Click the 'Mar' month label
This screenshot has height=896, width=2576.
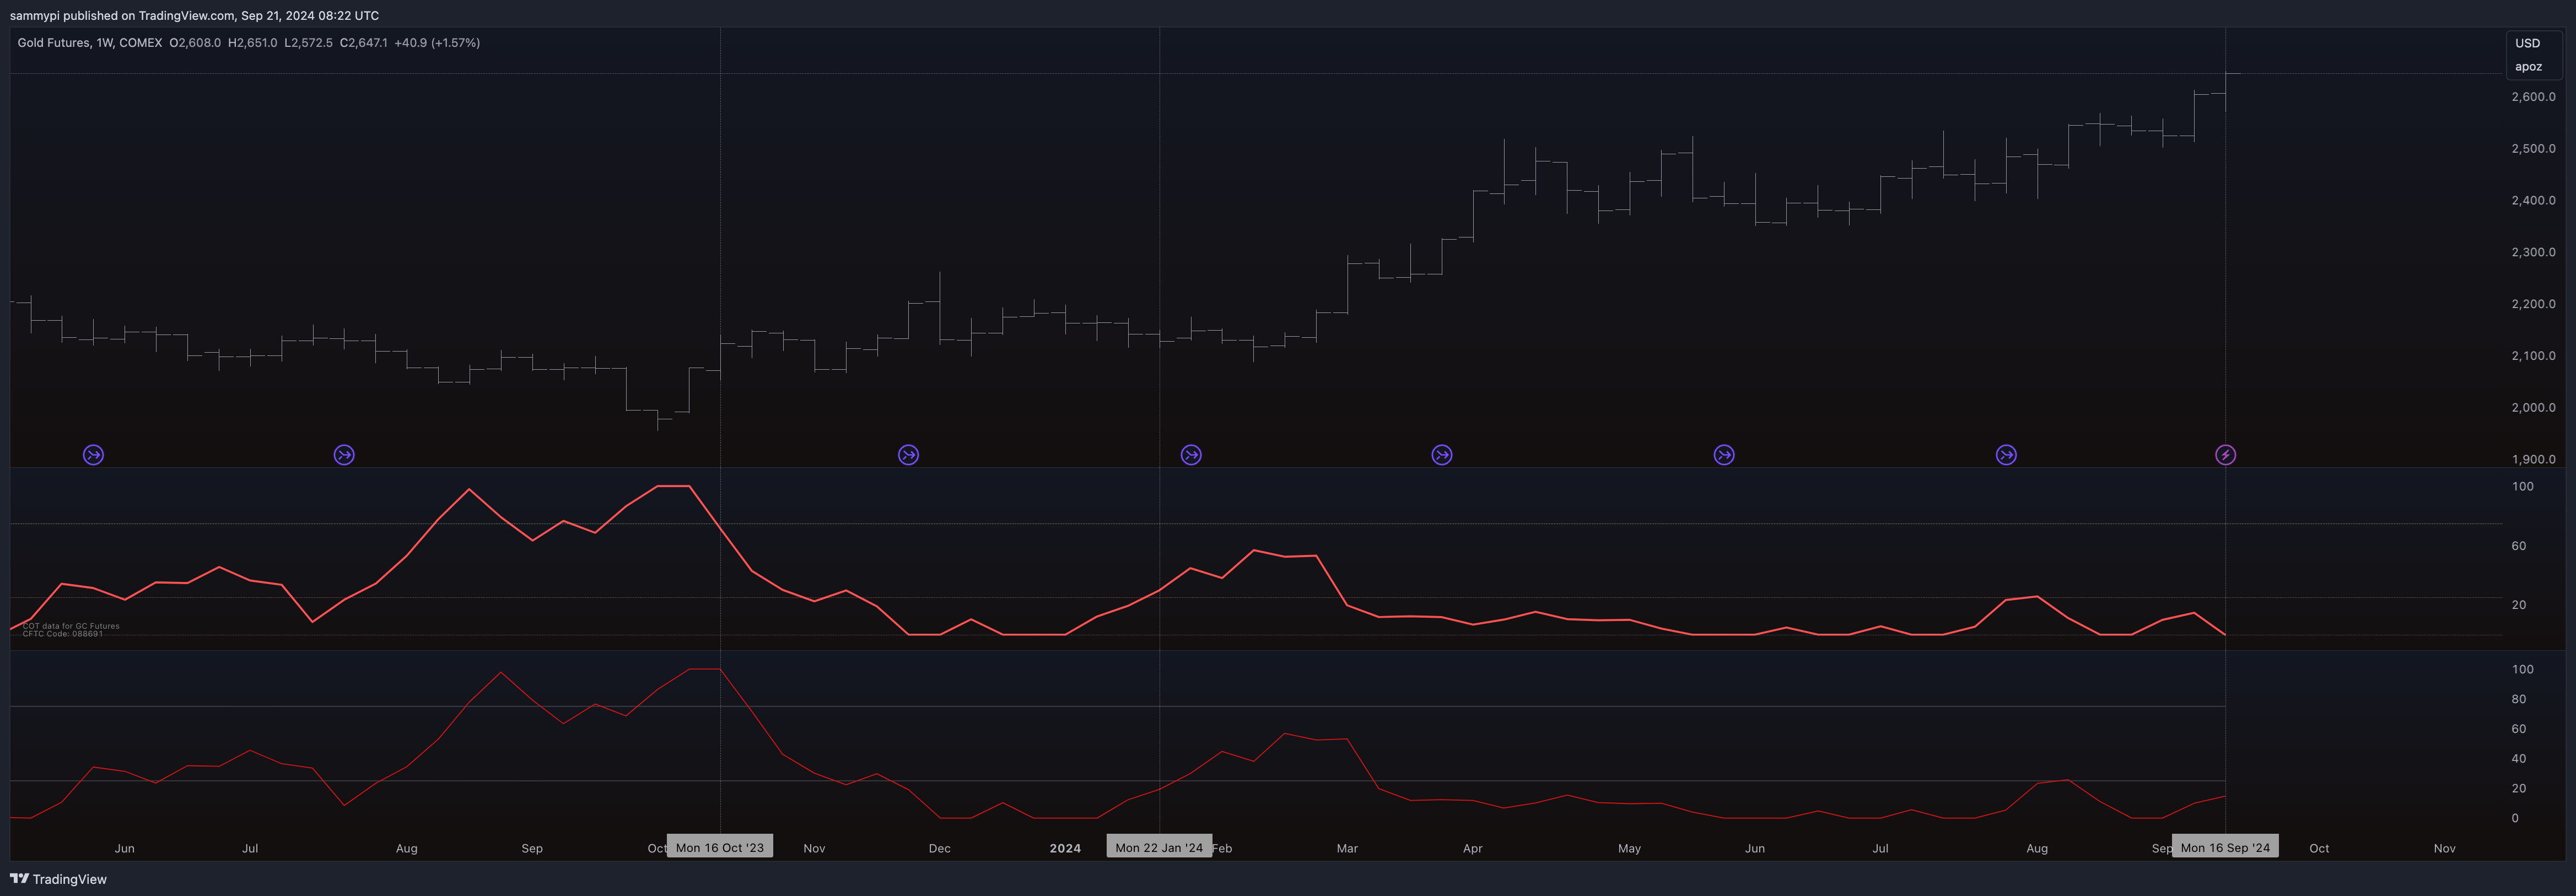click(1347, 849)
